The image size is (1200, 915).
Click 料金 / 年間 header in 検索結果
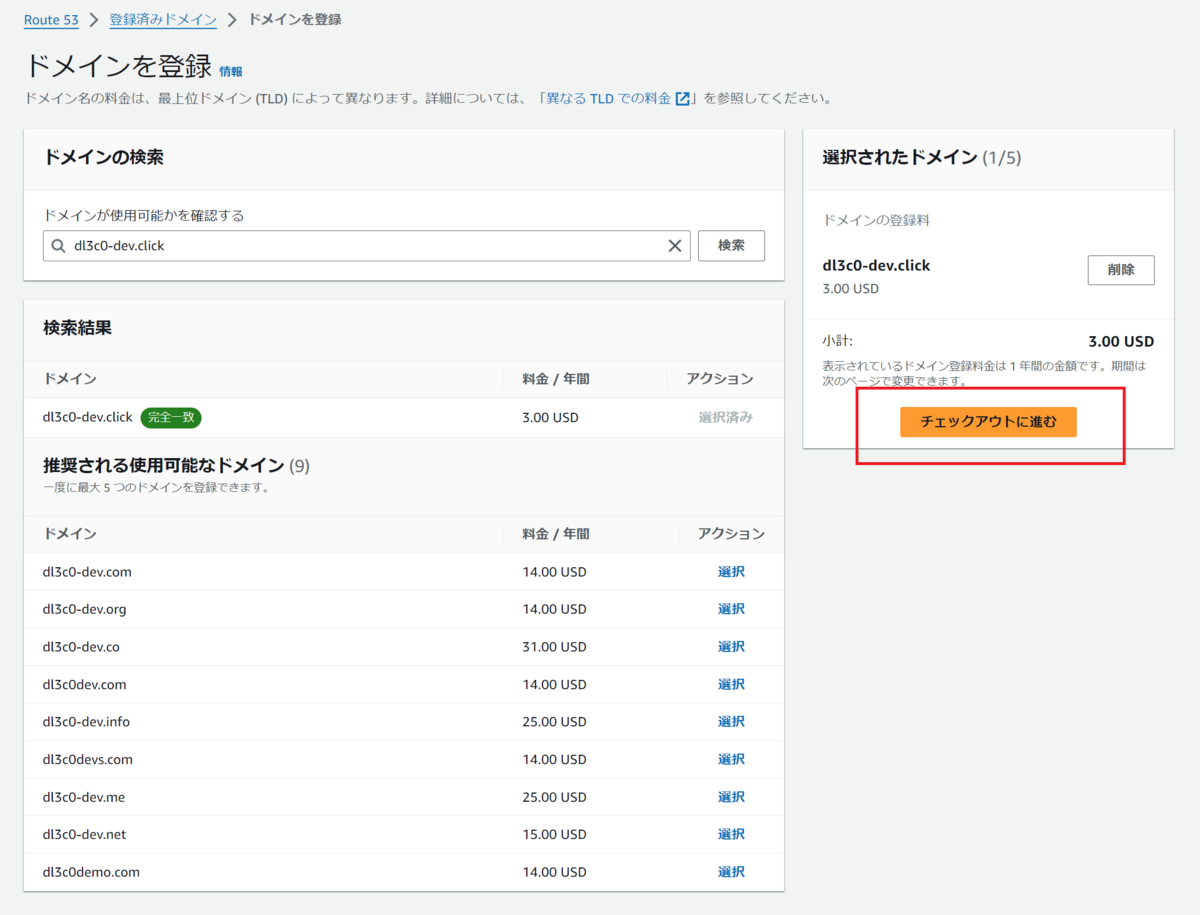tap(556, 379)
